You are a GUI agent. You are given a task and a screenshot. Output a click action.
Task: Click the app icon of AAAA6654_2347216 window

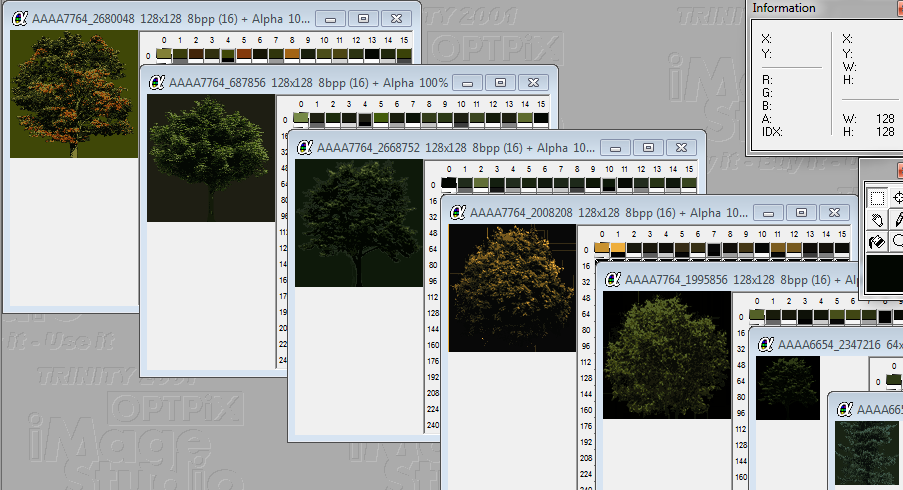(765, 344)
